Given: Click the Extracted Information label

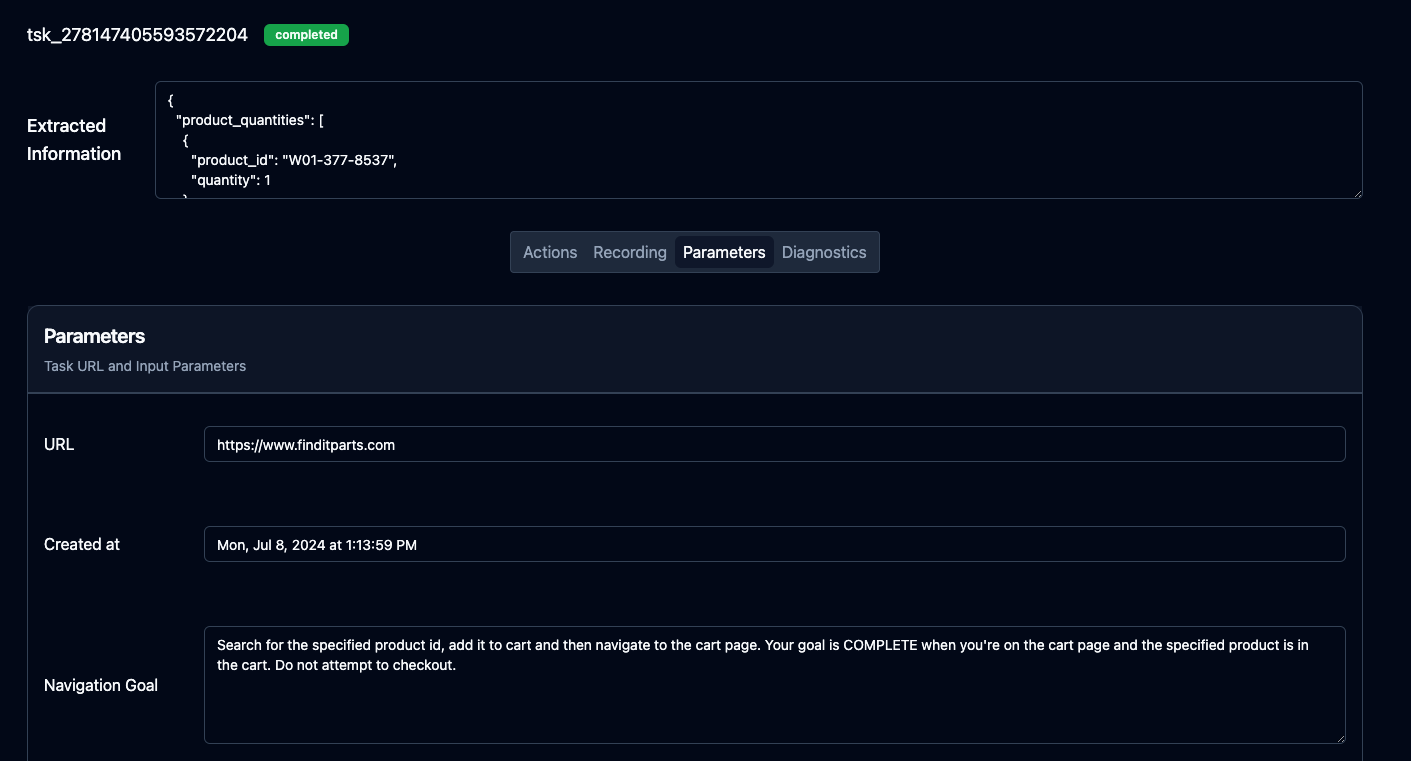Looking at the screenshot, I should tap(74, 140).
